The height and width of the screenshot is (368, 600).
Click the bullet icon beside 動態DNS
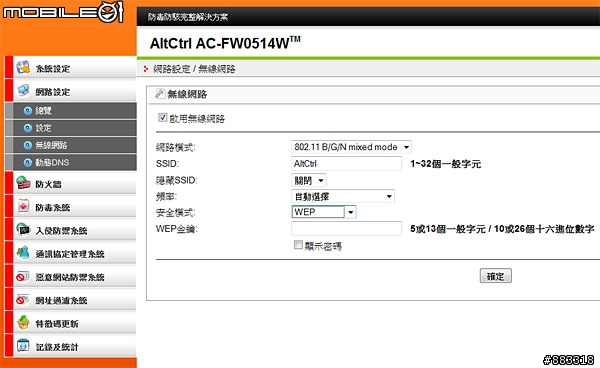pyautogui.click(x=28, y=163)
